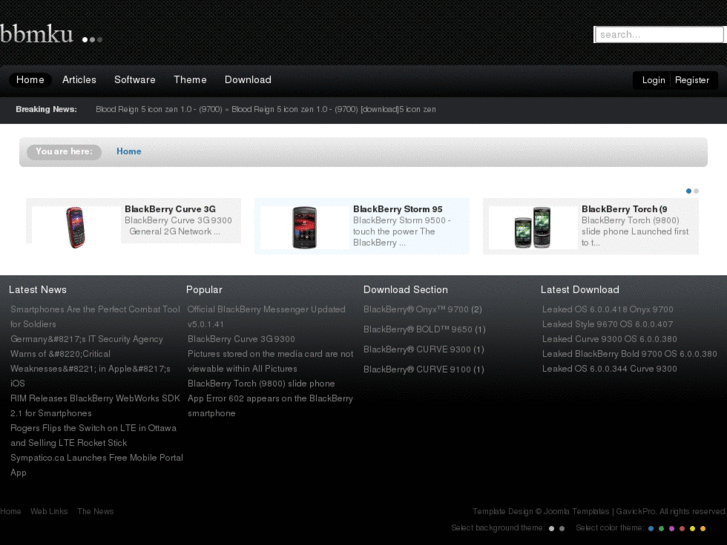Select the blue color theme
This screenshot has height=545, width=727.
point(651,528)
